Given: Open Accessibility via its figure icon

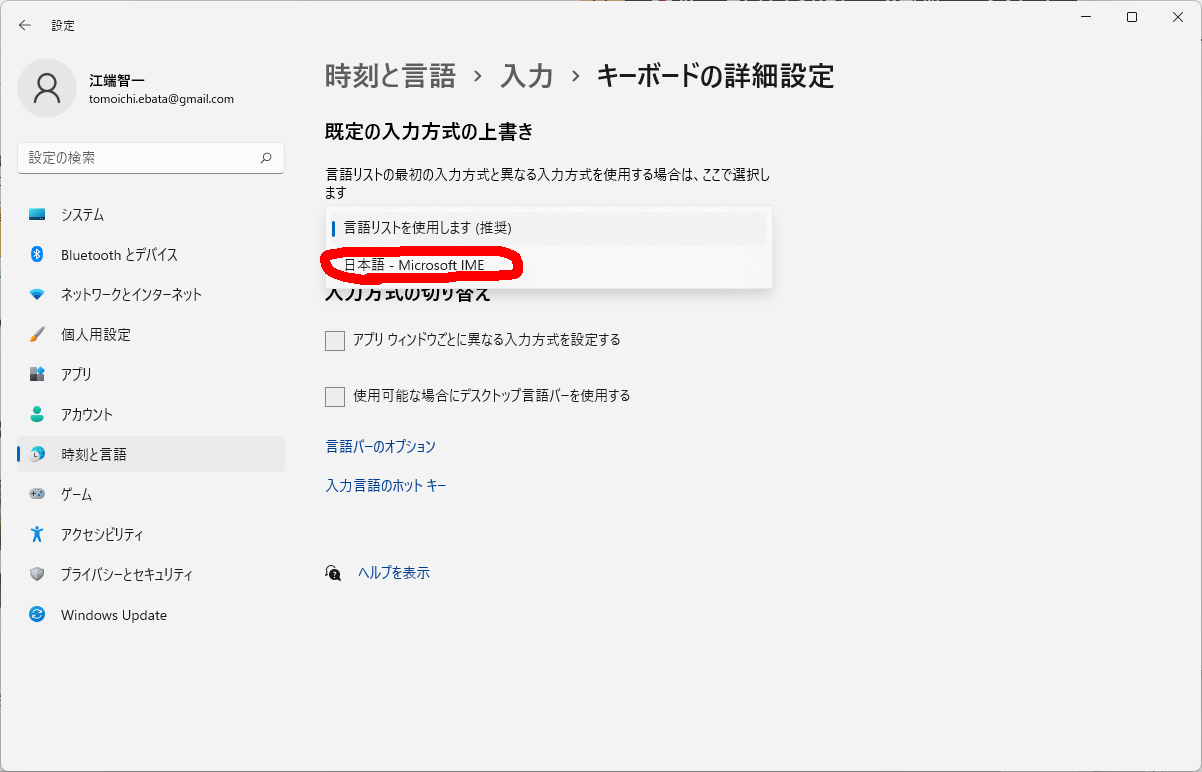Looking at the screenshot, I should pos(37,534).
